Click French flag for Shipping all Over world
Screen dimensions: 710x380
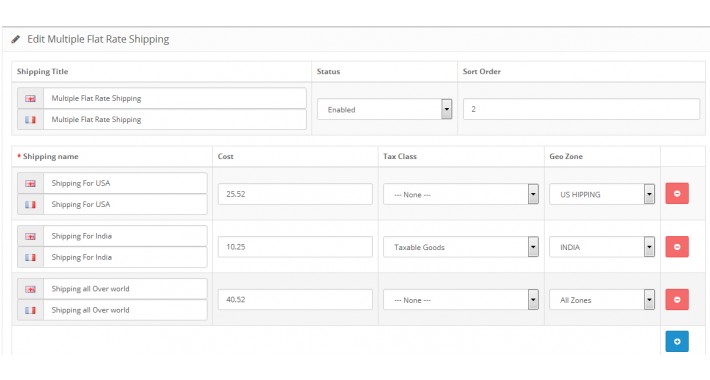tap(30, 310)
